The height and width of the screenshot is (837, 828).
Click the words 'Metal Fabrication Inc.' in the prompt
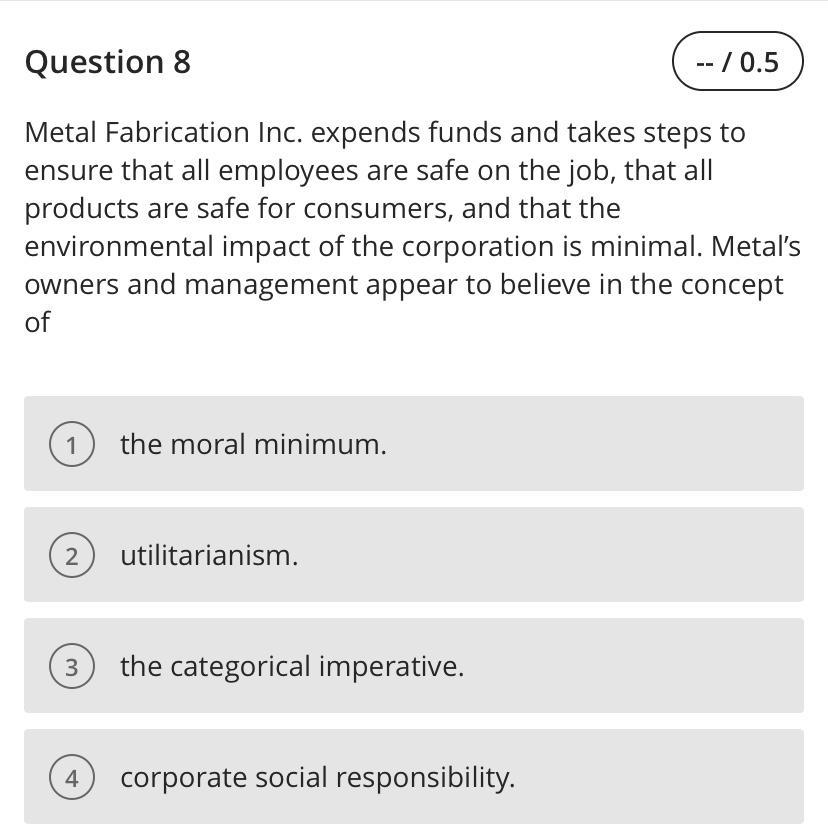(163, 132)
